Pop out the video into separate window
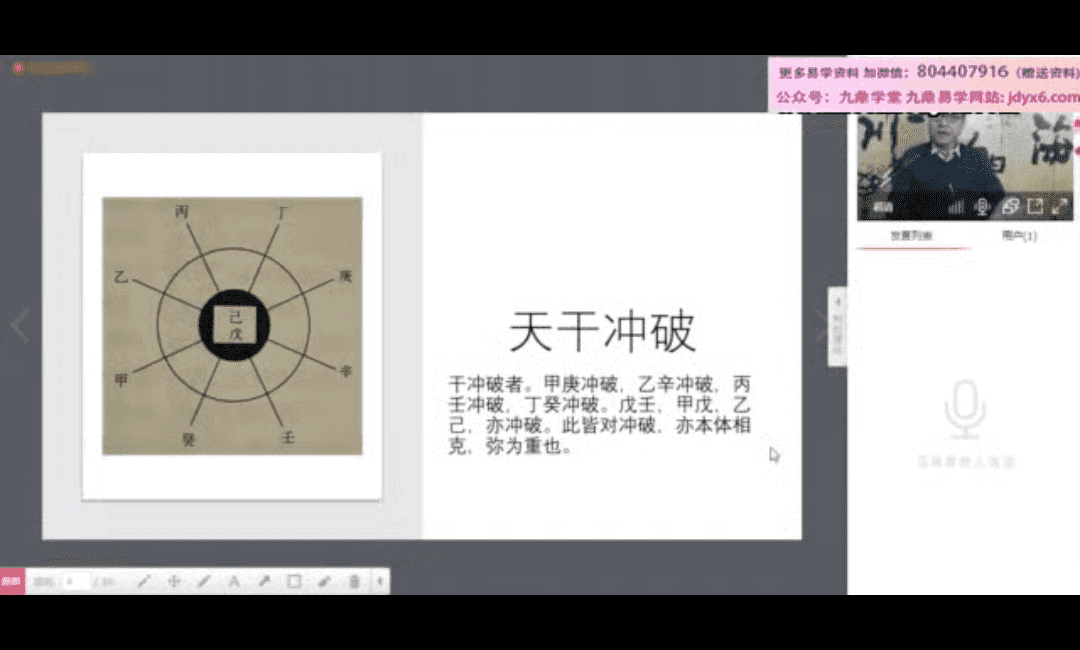 (x=1035, y=206)
